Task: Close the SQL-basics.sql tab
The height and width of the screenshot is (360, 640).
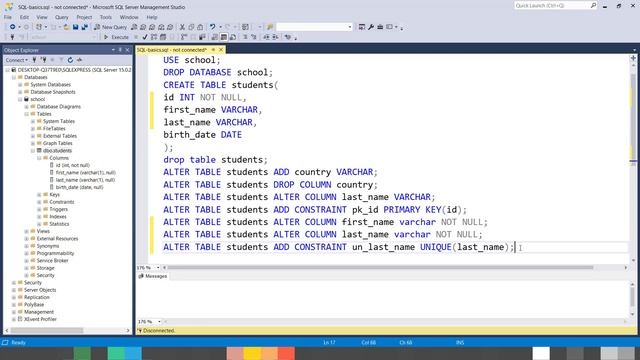Action: click(x=221, y=50)
